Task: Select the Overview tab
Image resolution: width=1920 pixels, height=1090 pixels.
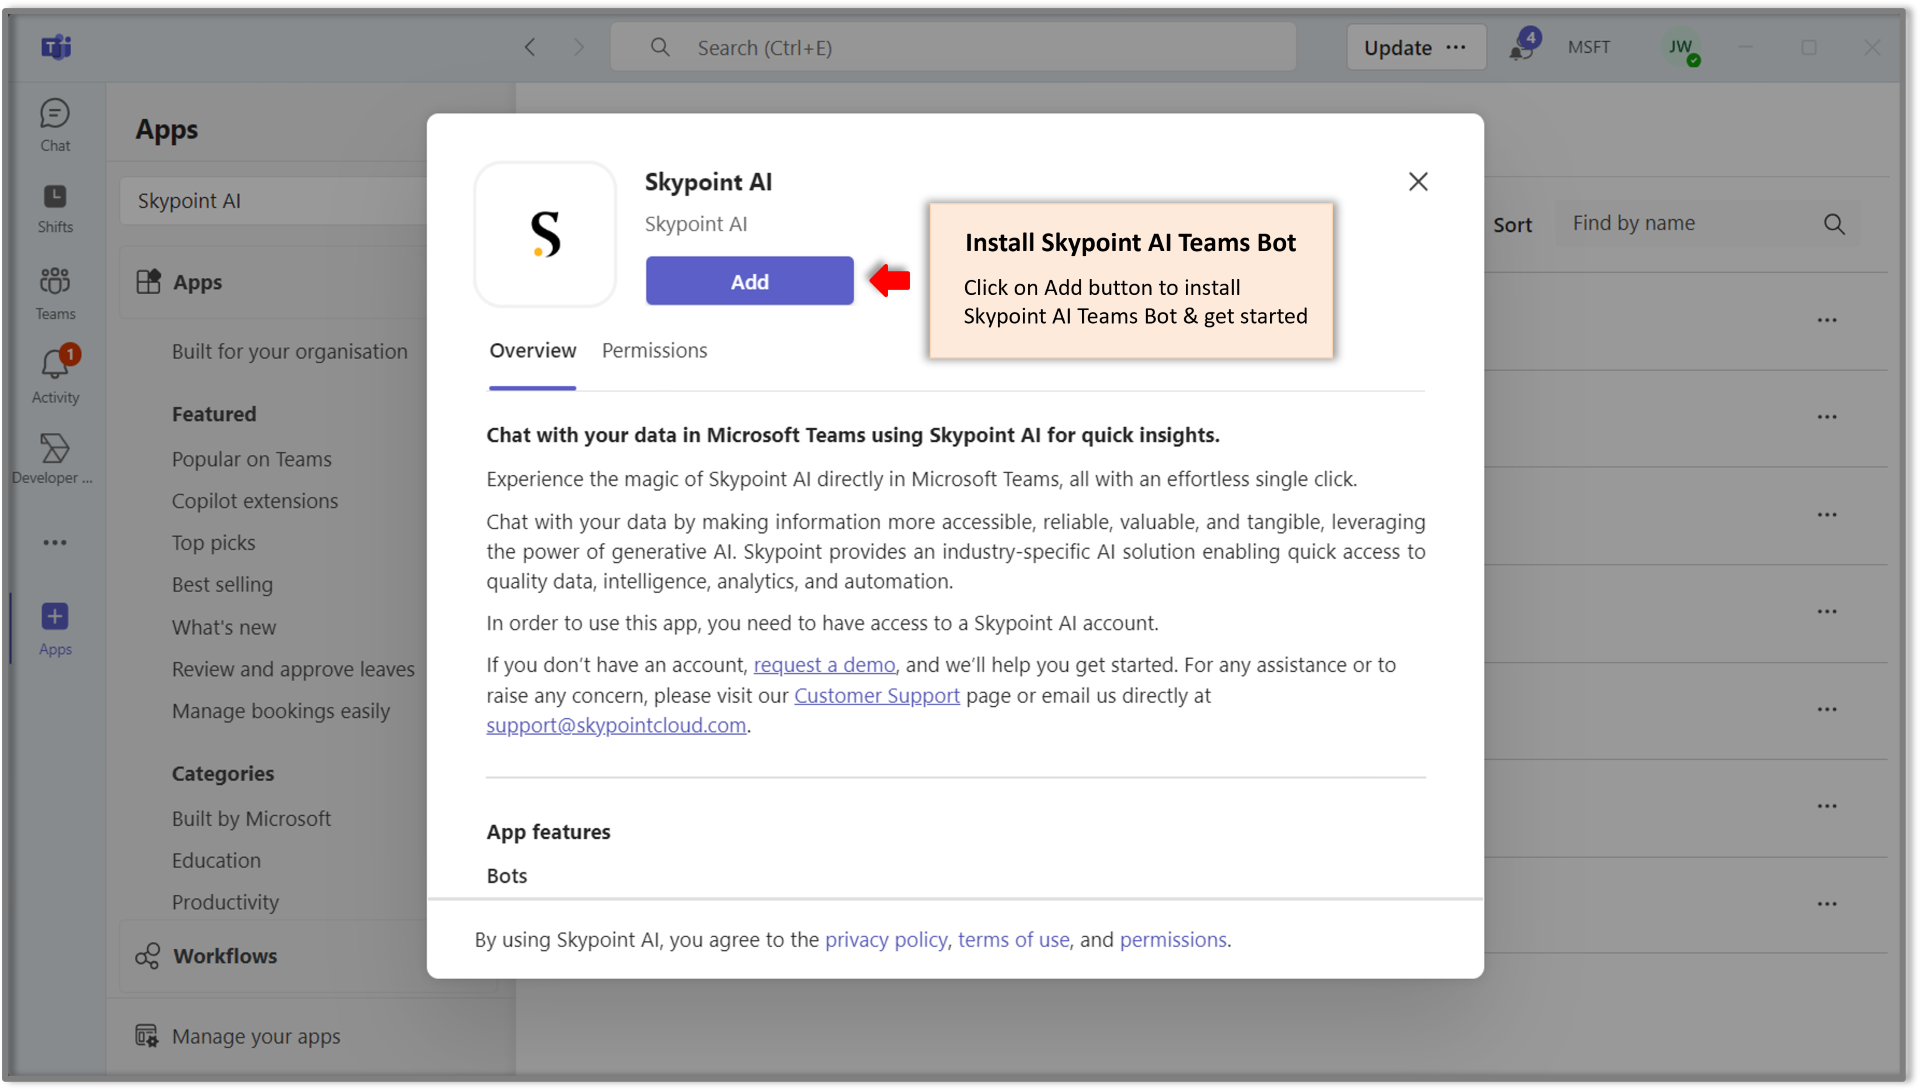Action: click(x=532, y=351)
